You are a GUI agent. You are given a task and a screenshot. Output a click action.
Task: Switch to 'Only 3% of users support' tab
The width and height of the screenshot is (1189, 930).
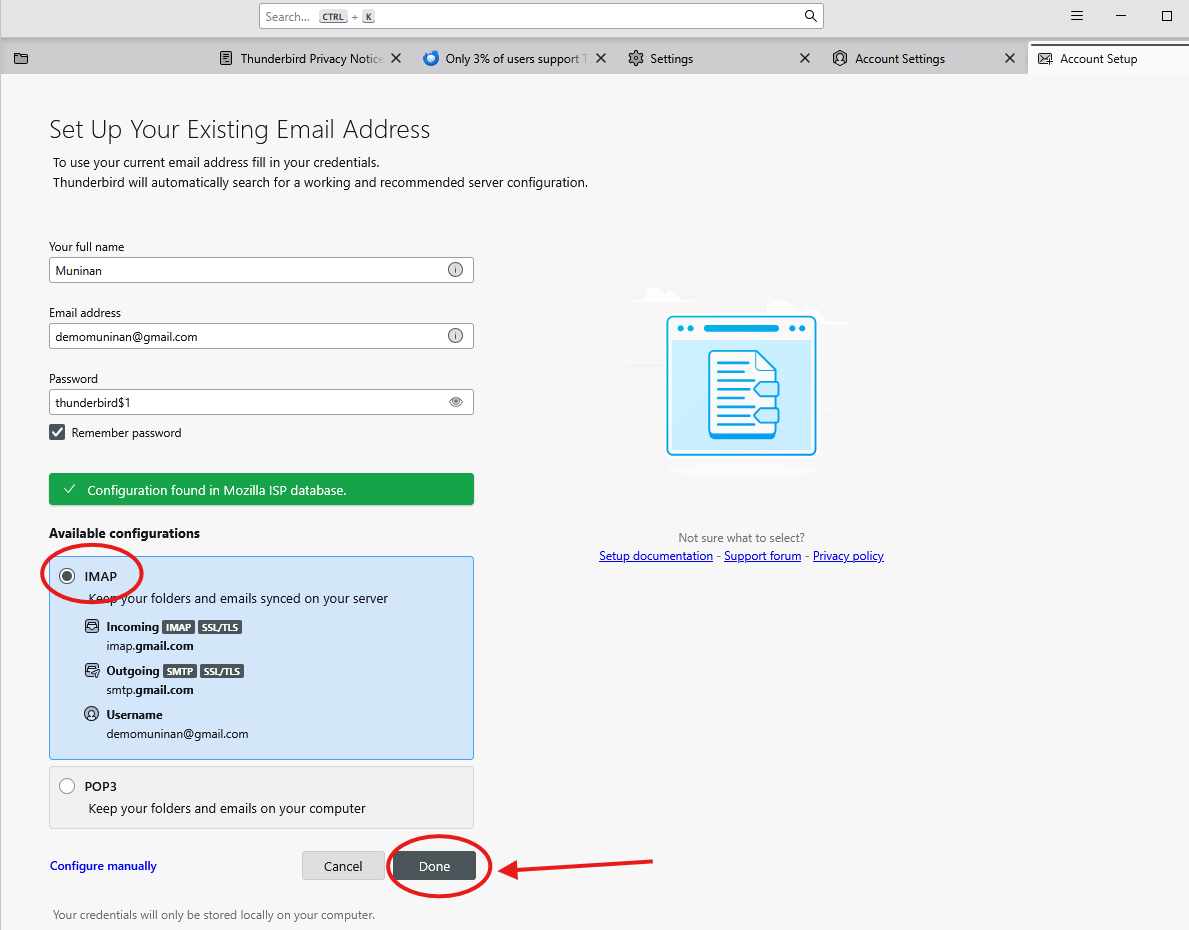point(515,58)
